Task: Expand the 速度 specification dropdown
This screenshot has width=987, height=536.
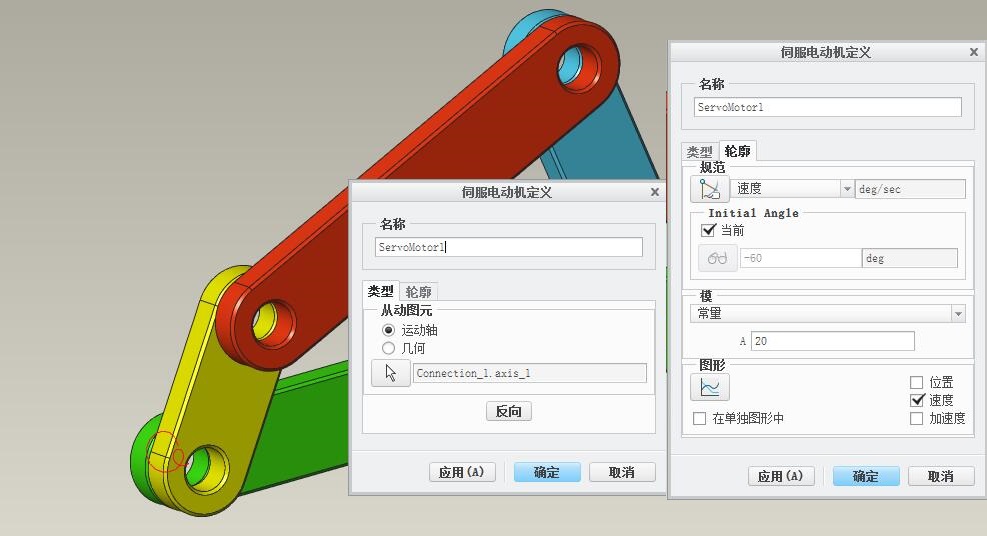Action: [847, 189]
